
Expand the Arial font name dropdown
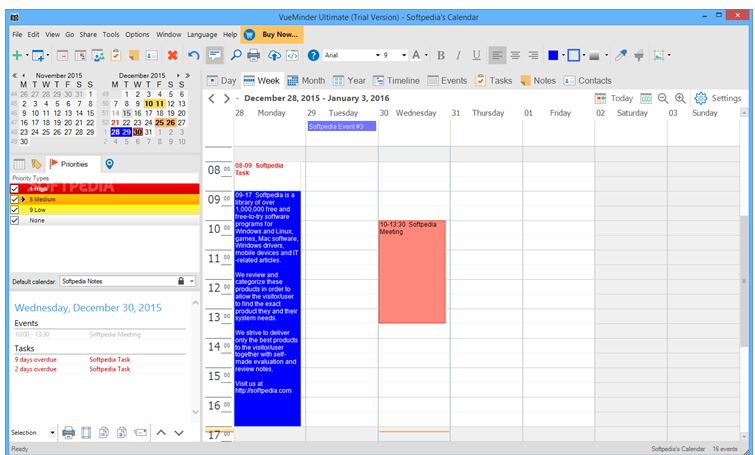click(x=367, y=55)
